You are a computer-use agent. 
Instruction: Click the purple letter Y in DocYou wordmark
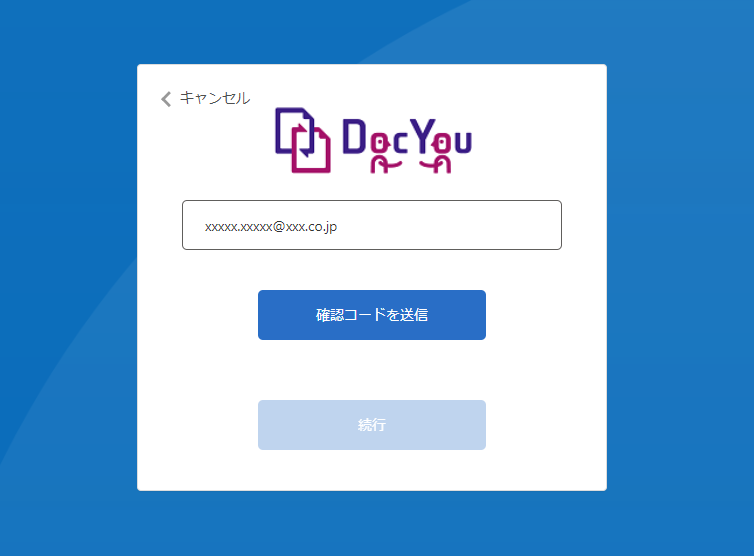click(x=422, y=136)
